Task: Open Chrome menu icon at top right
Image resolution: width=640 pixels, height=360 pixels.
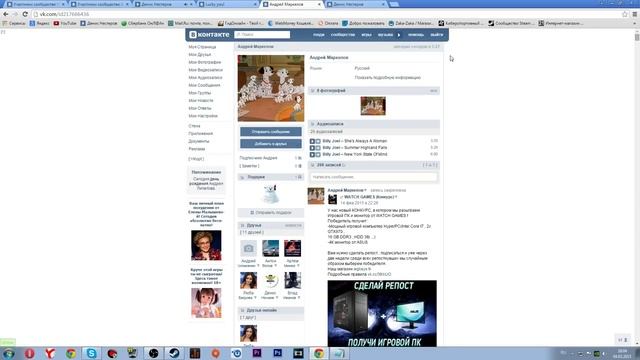Action: (635, 14)
